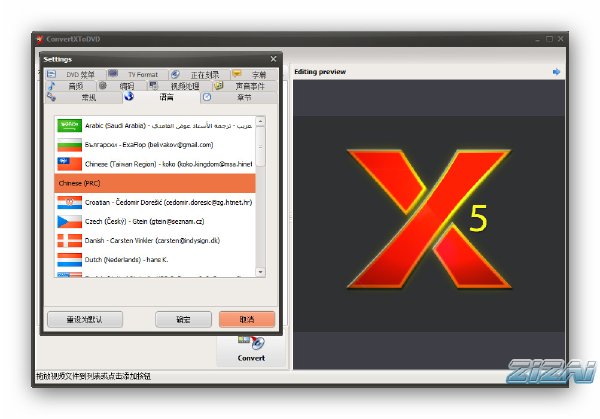This screenshot has width=600, height=419.
Task: Select the 字幕 subtitles tab
Action: (254, 74)
